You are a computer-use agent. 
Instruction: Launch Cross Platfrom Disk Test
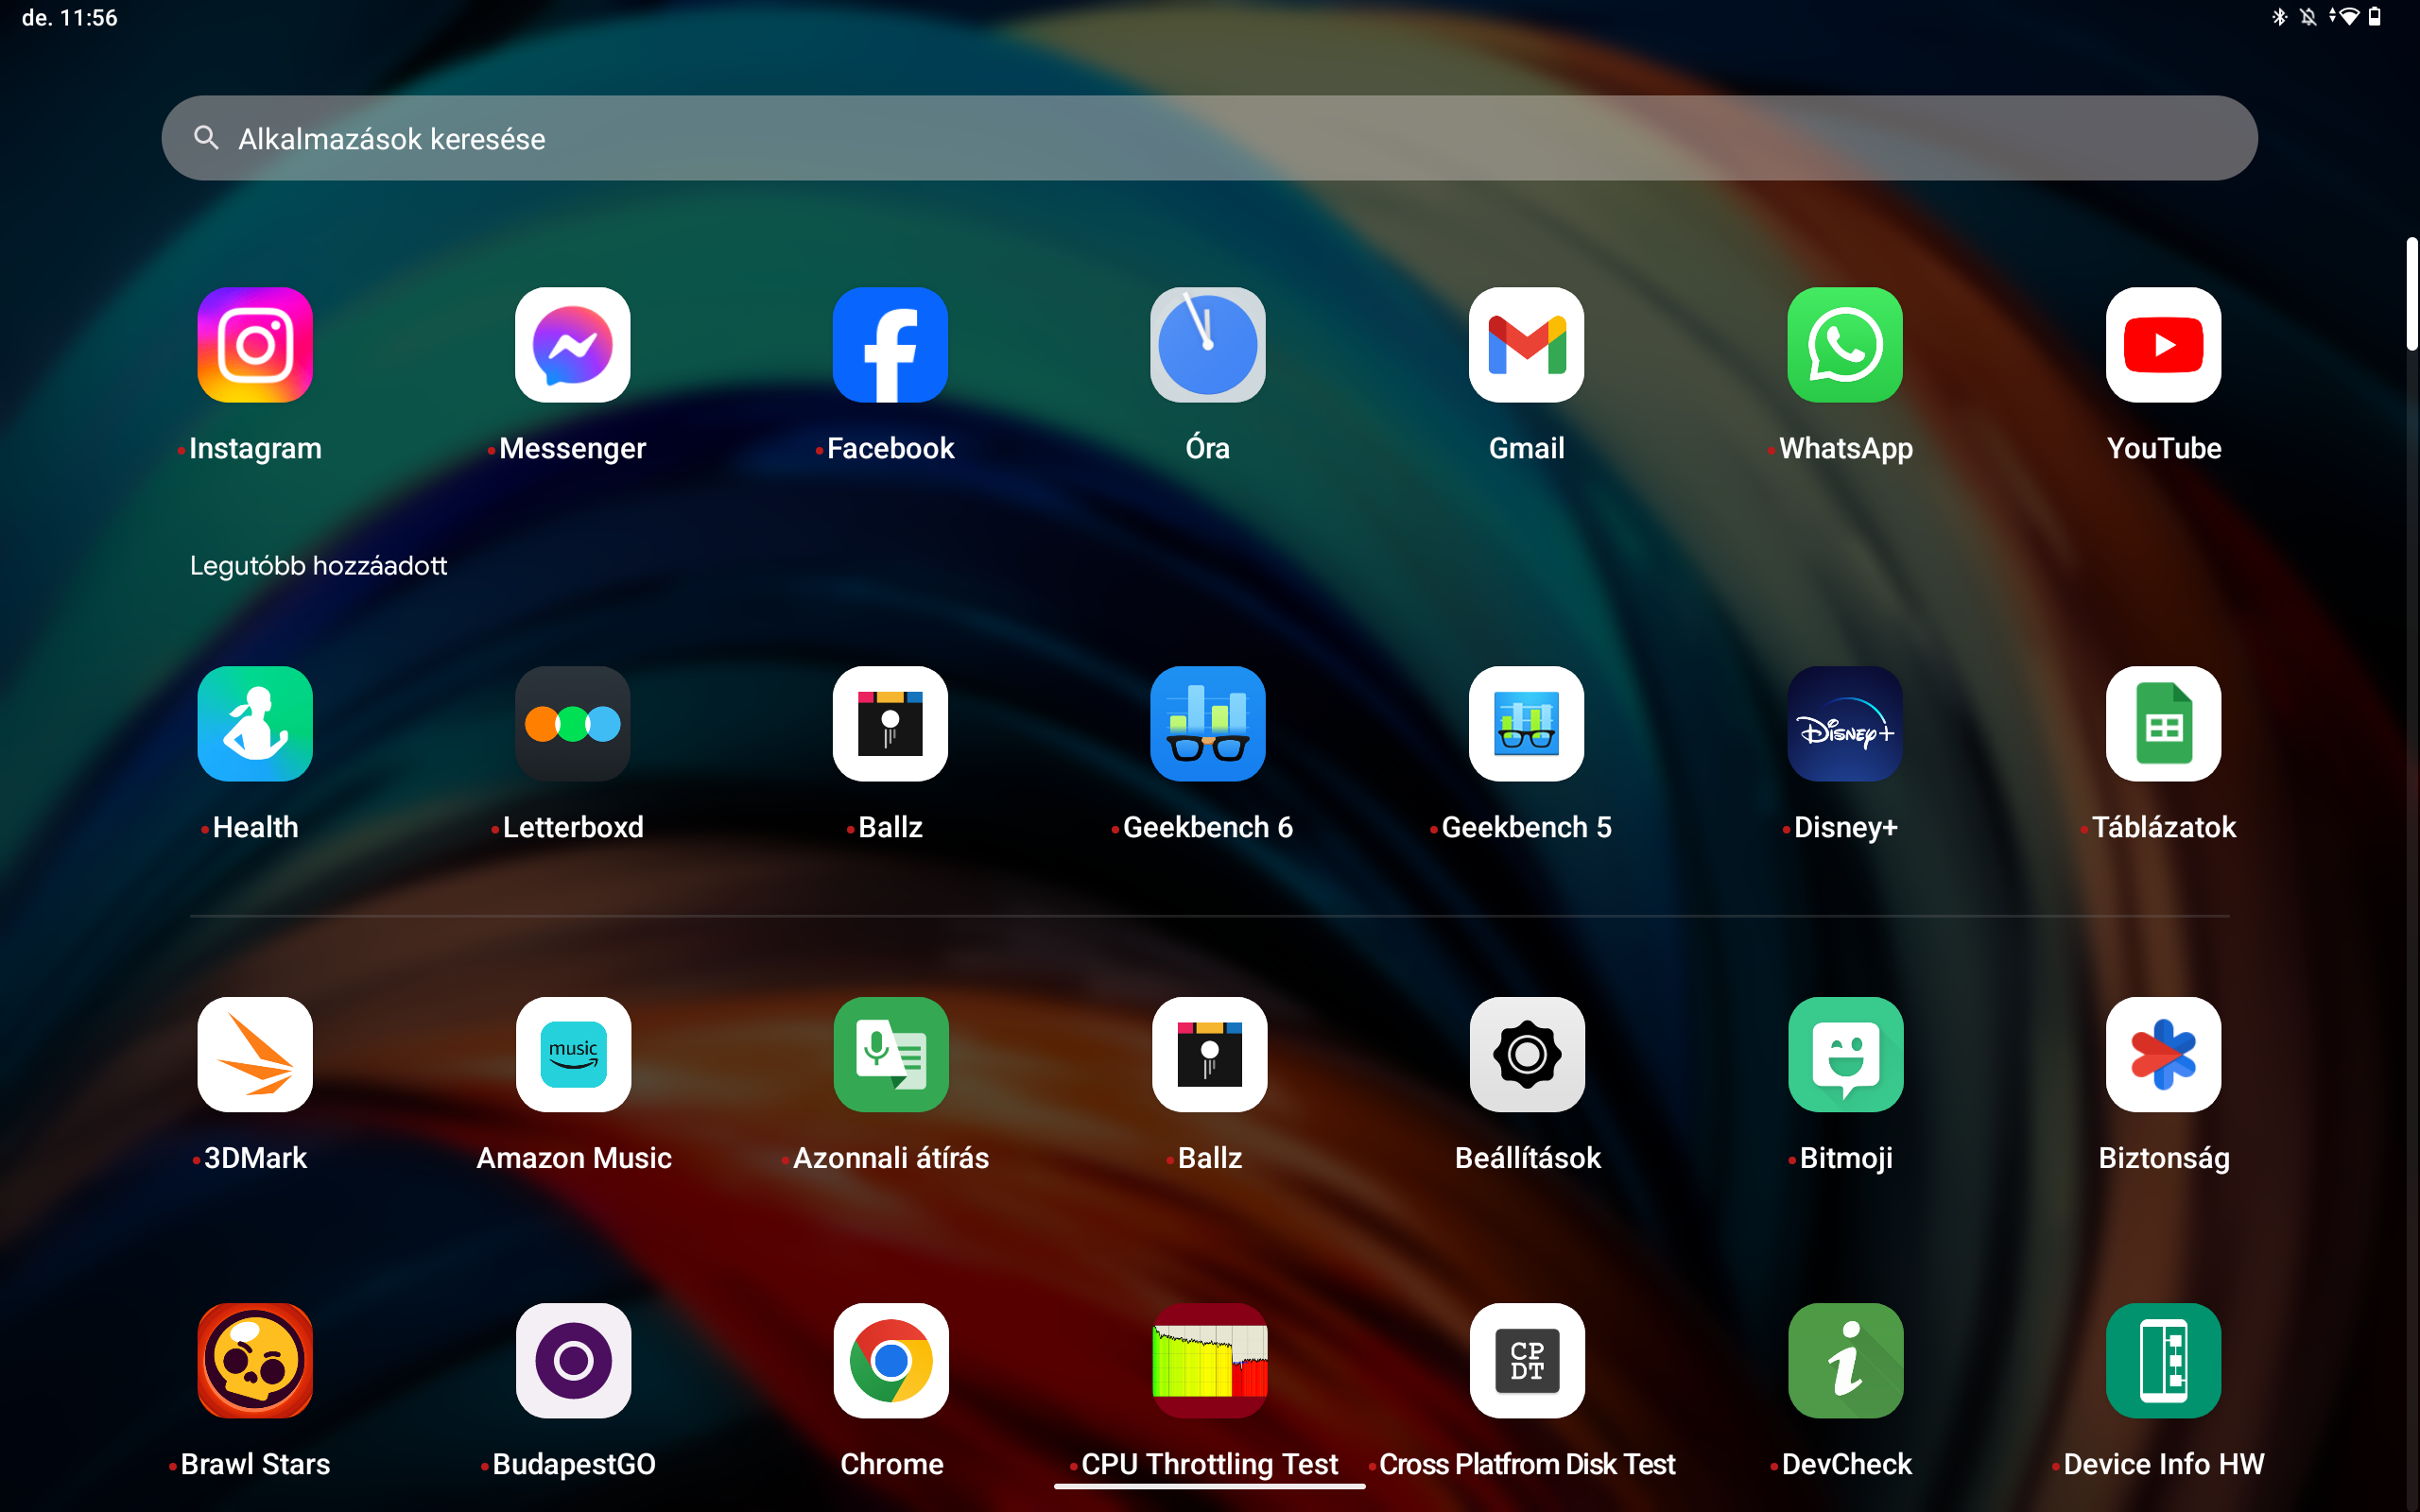click(x=1527, y=1360)
